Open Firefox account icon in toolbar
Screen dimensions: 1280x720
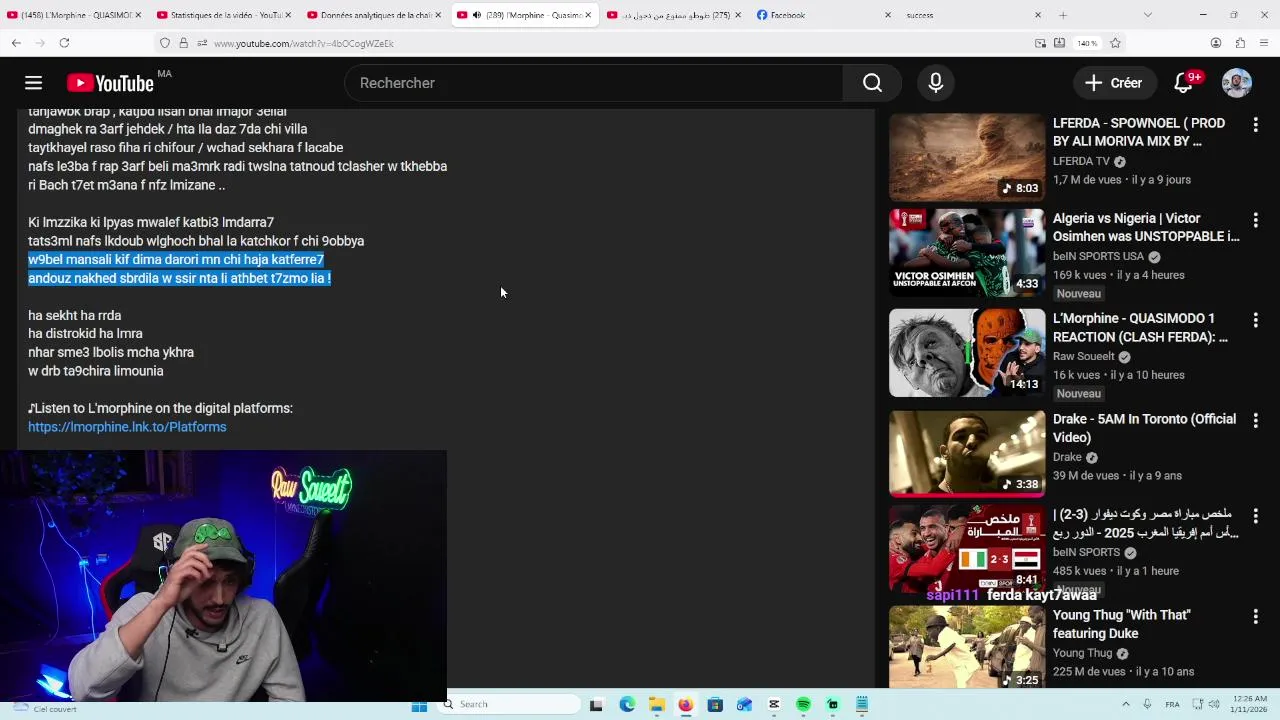pyautogui.click(x=1216, y=43)
